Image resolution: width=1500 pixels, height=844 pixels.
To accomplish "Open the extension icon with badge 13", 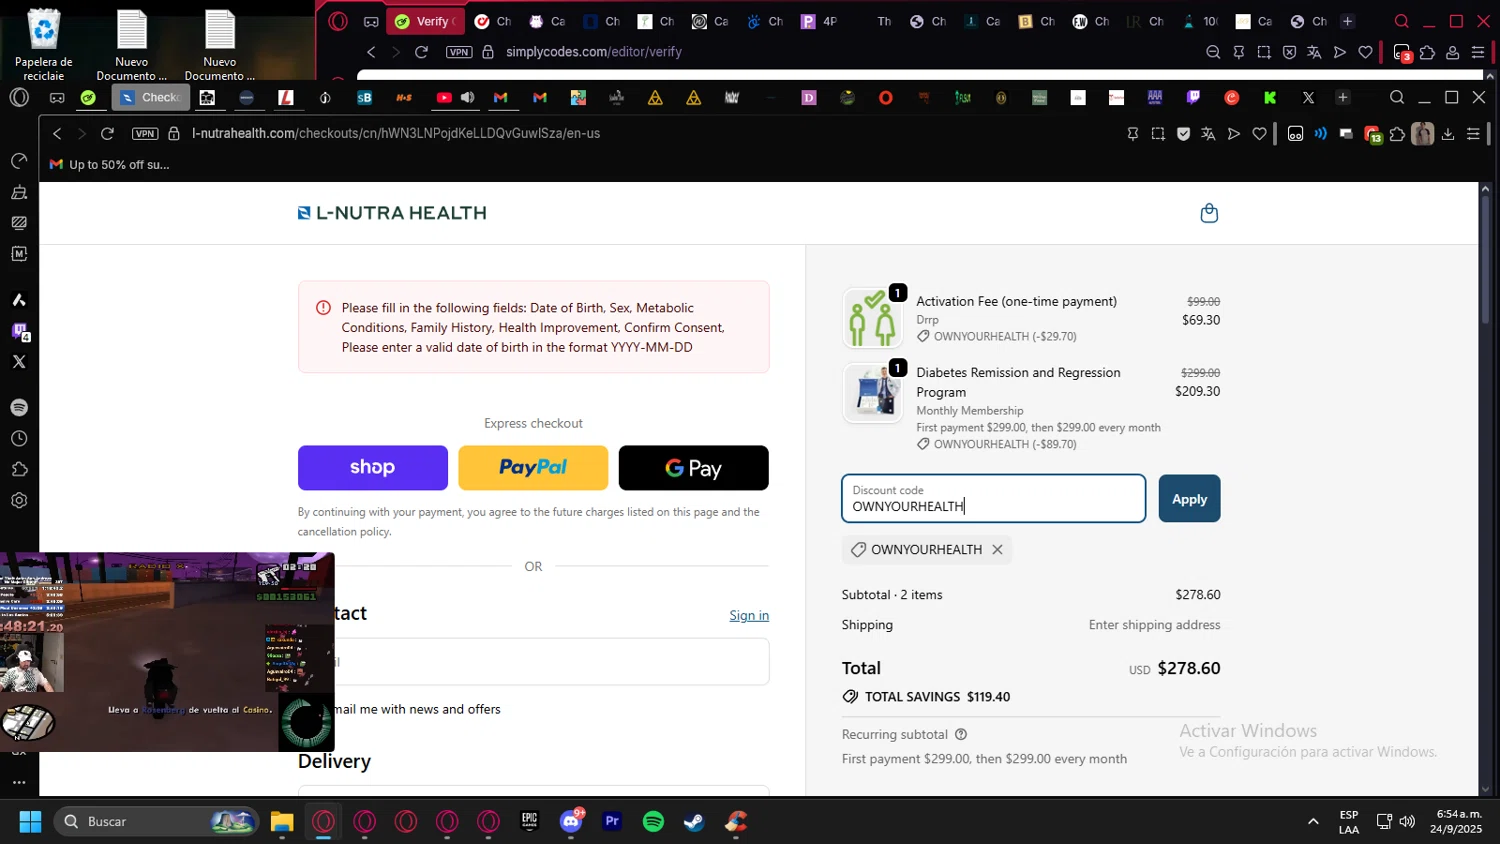I will click(1372, 134).
